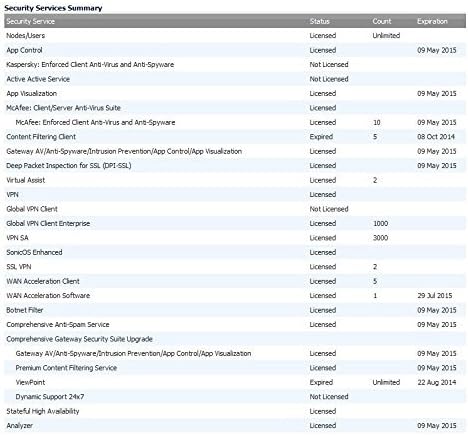Click Unlimited count for Nodes/Users
The image size is (468, 436).
[386, 36]
